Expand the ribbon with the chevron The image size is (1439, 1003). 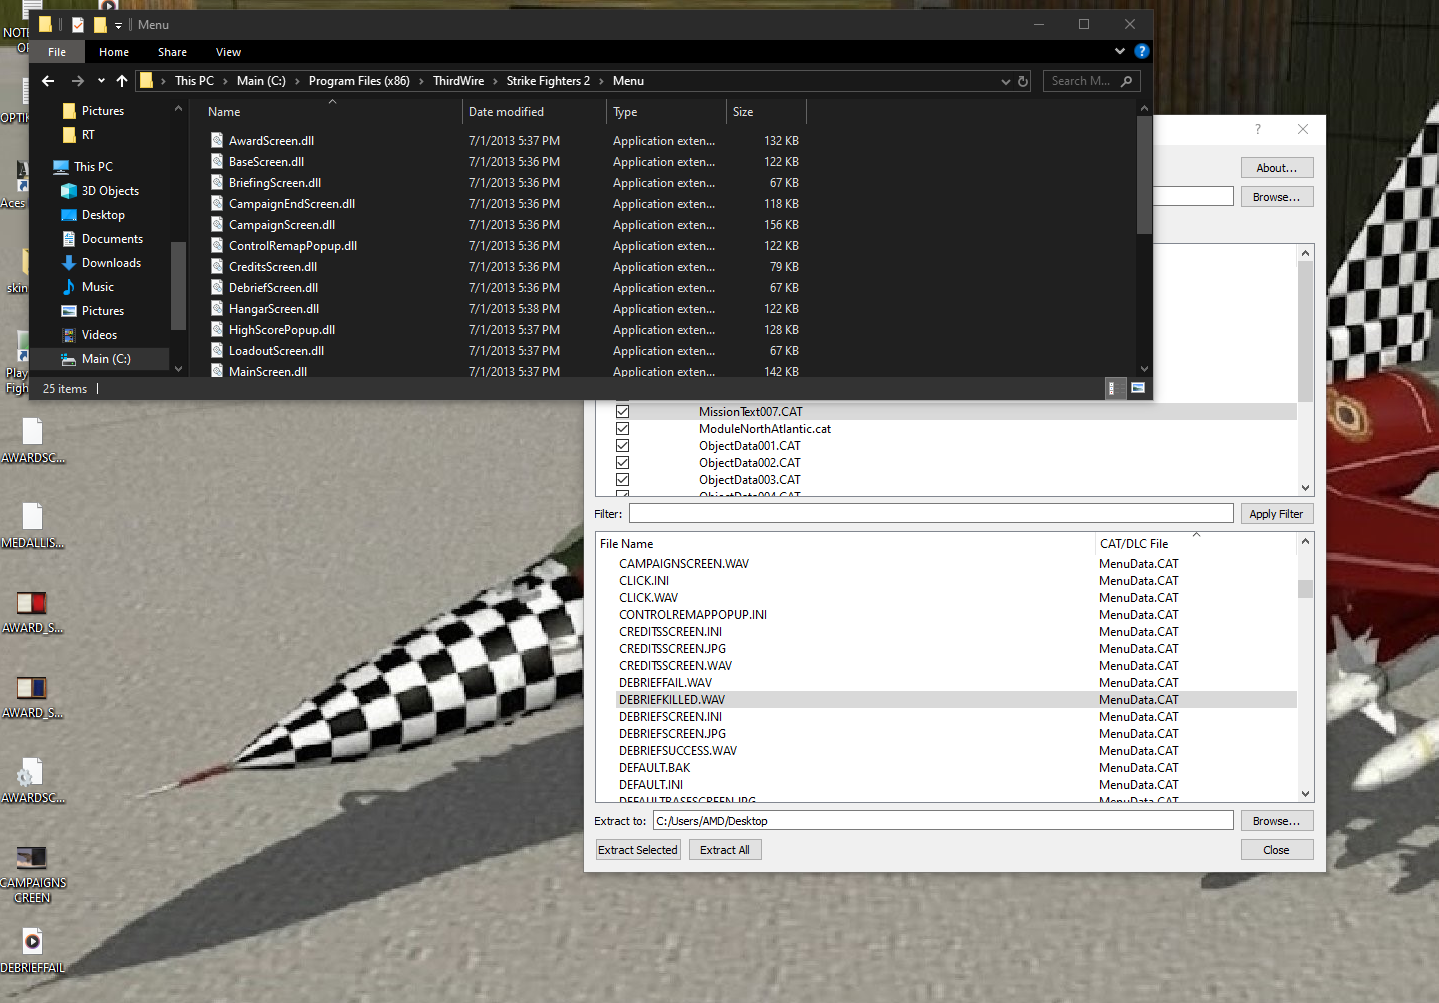click(1119, 51)
